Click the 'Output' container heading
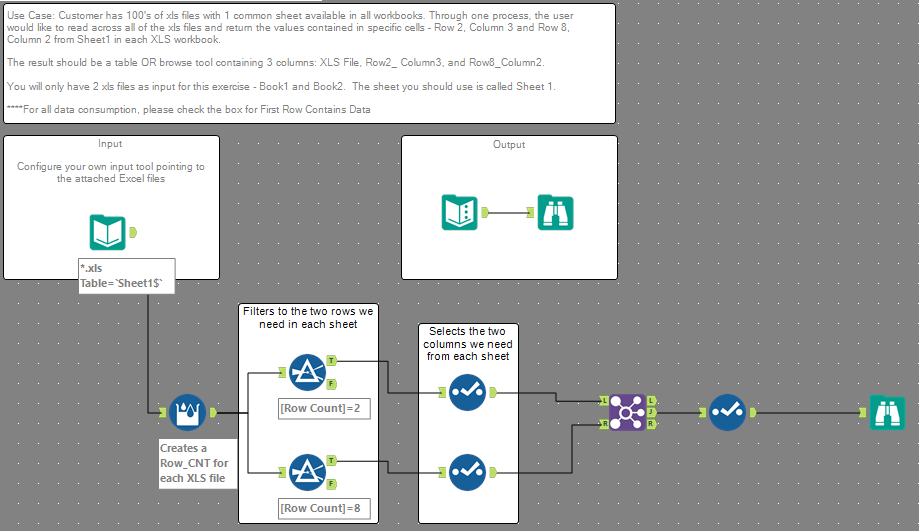Screen dimensions: 919x531 (x=509, y=144)
